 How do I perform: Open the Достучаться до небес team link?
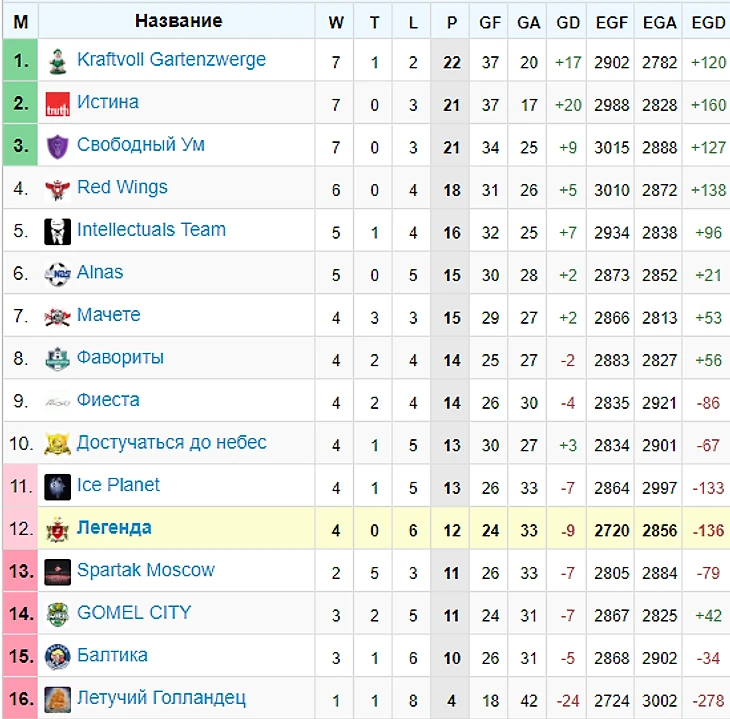tap(171, 442)
